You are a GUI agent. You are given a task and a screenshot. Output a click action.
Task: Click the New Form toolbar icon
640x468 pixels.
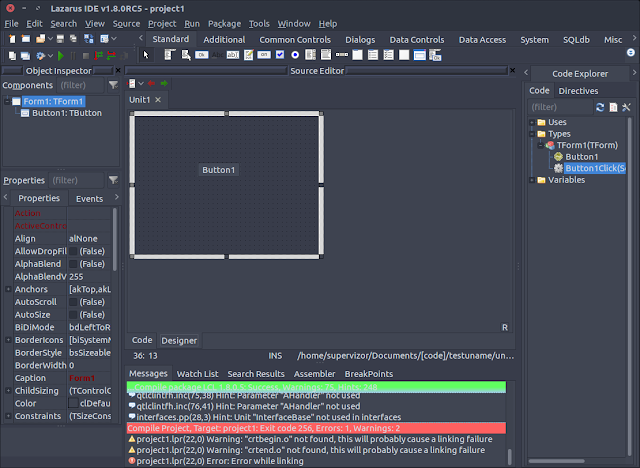click(26, 39)
